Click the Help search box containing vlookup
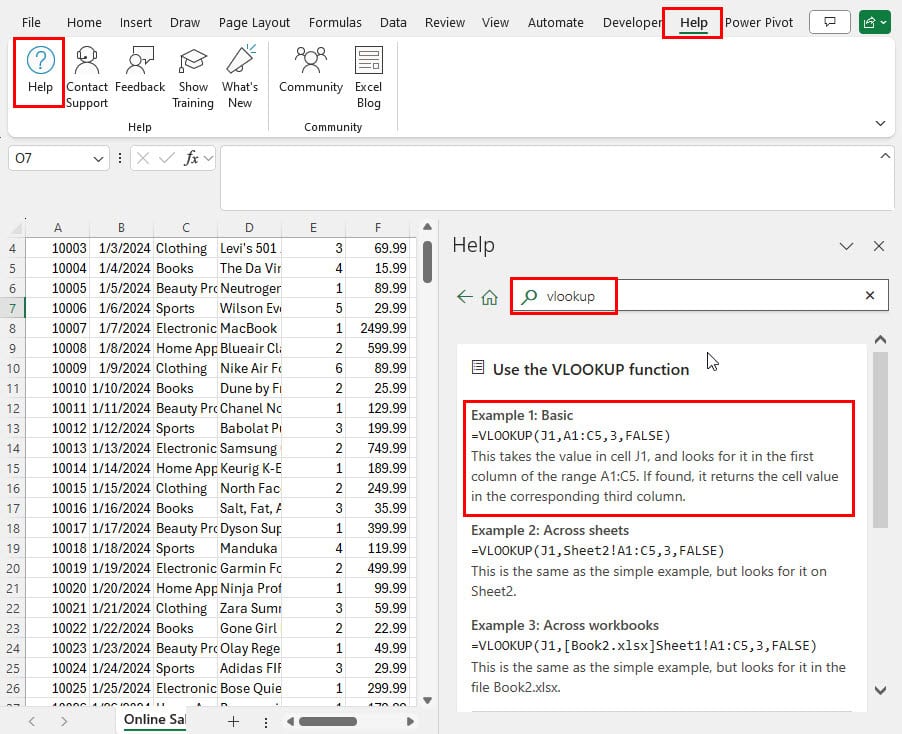 pos(699,296)
